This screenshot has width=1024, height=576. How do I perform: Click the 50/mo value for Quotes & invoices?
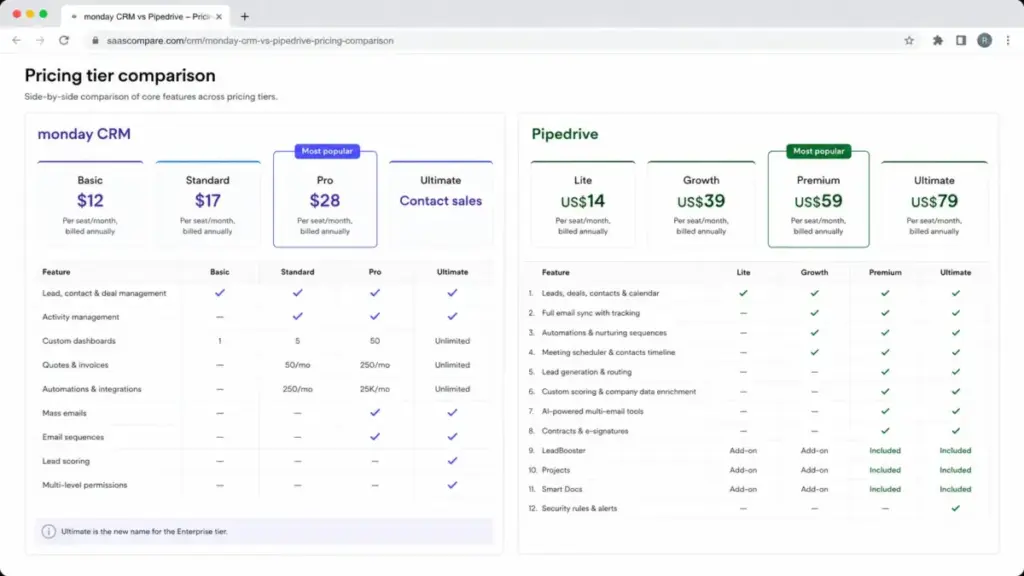pyautogui.click(x=297, y=365)
